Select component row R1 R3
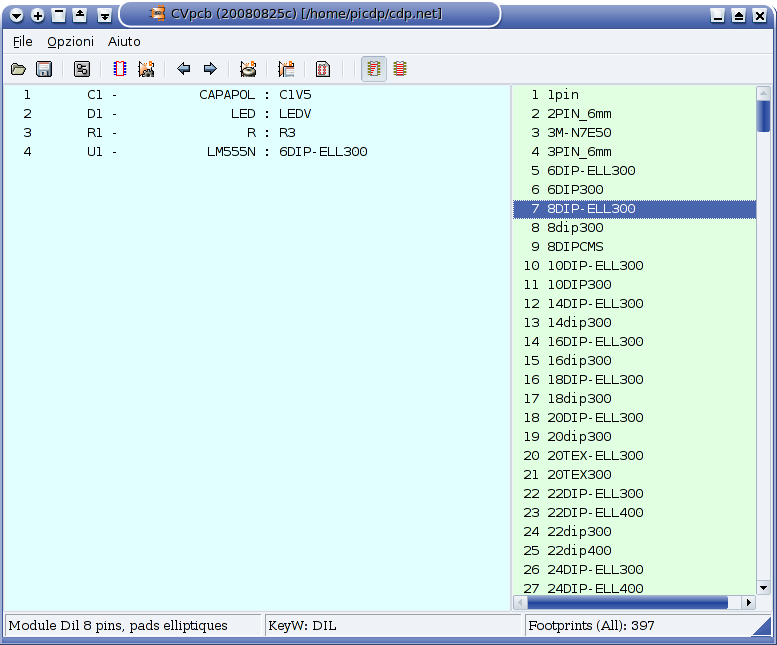The image size is (777, 645). pyautogui.click(x=257, y=133)
